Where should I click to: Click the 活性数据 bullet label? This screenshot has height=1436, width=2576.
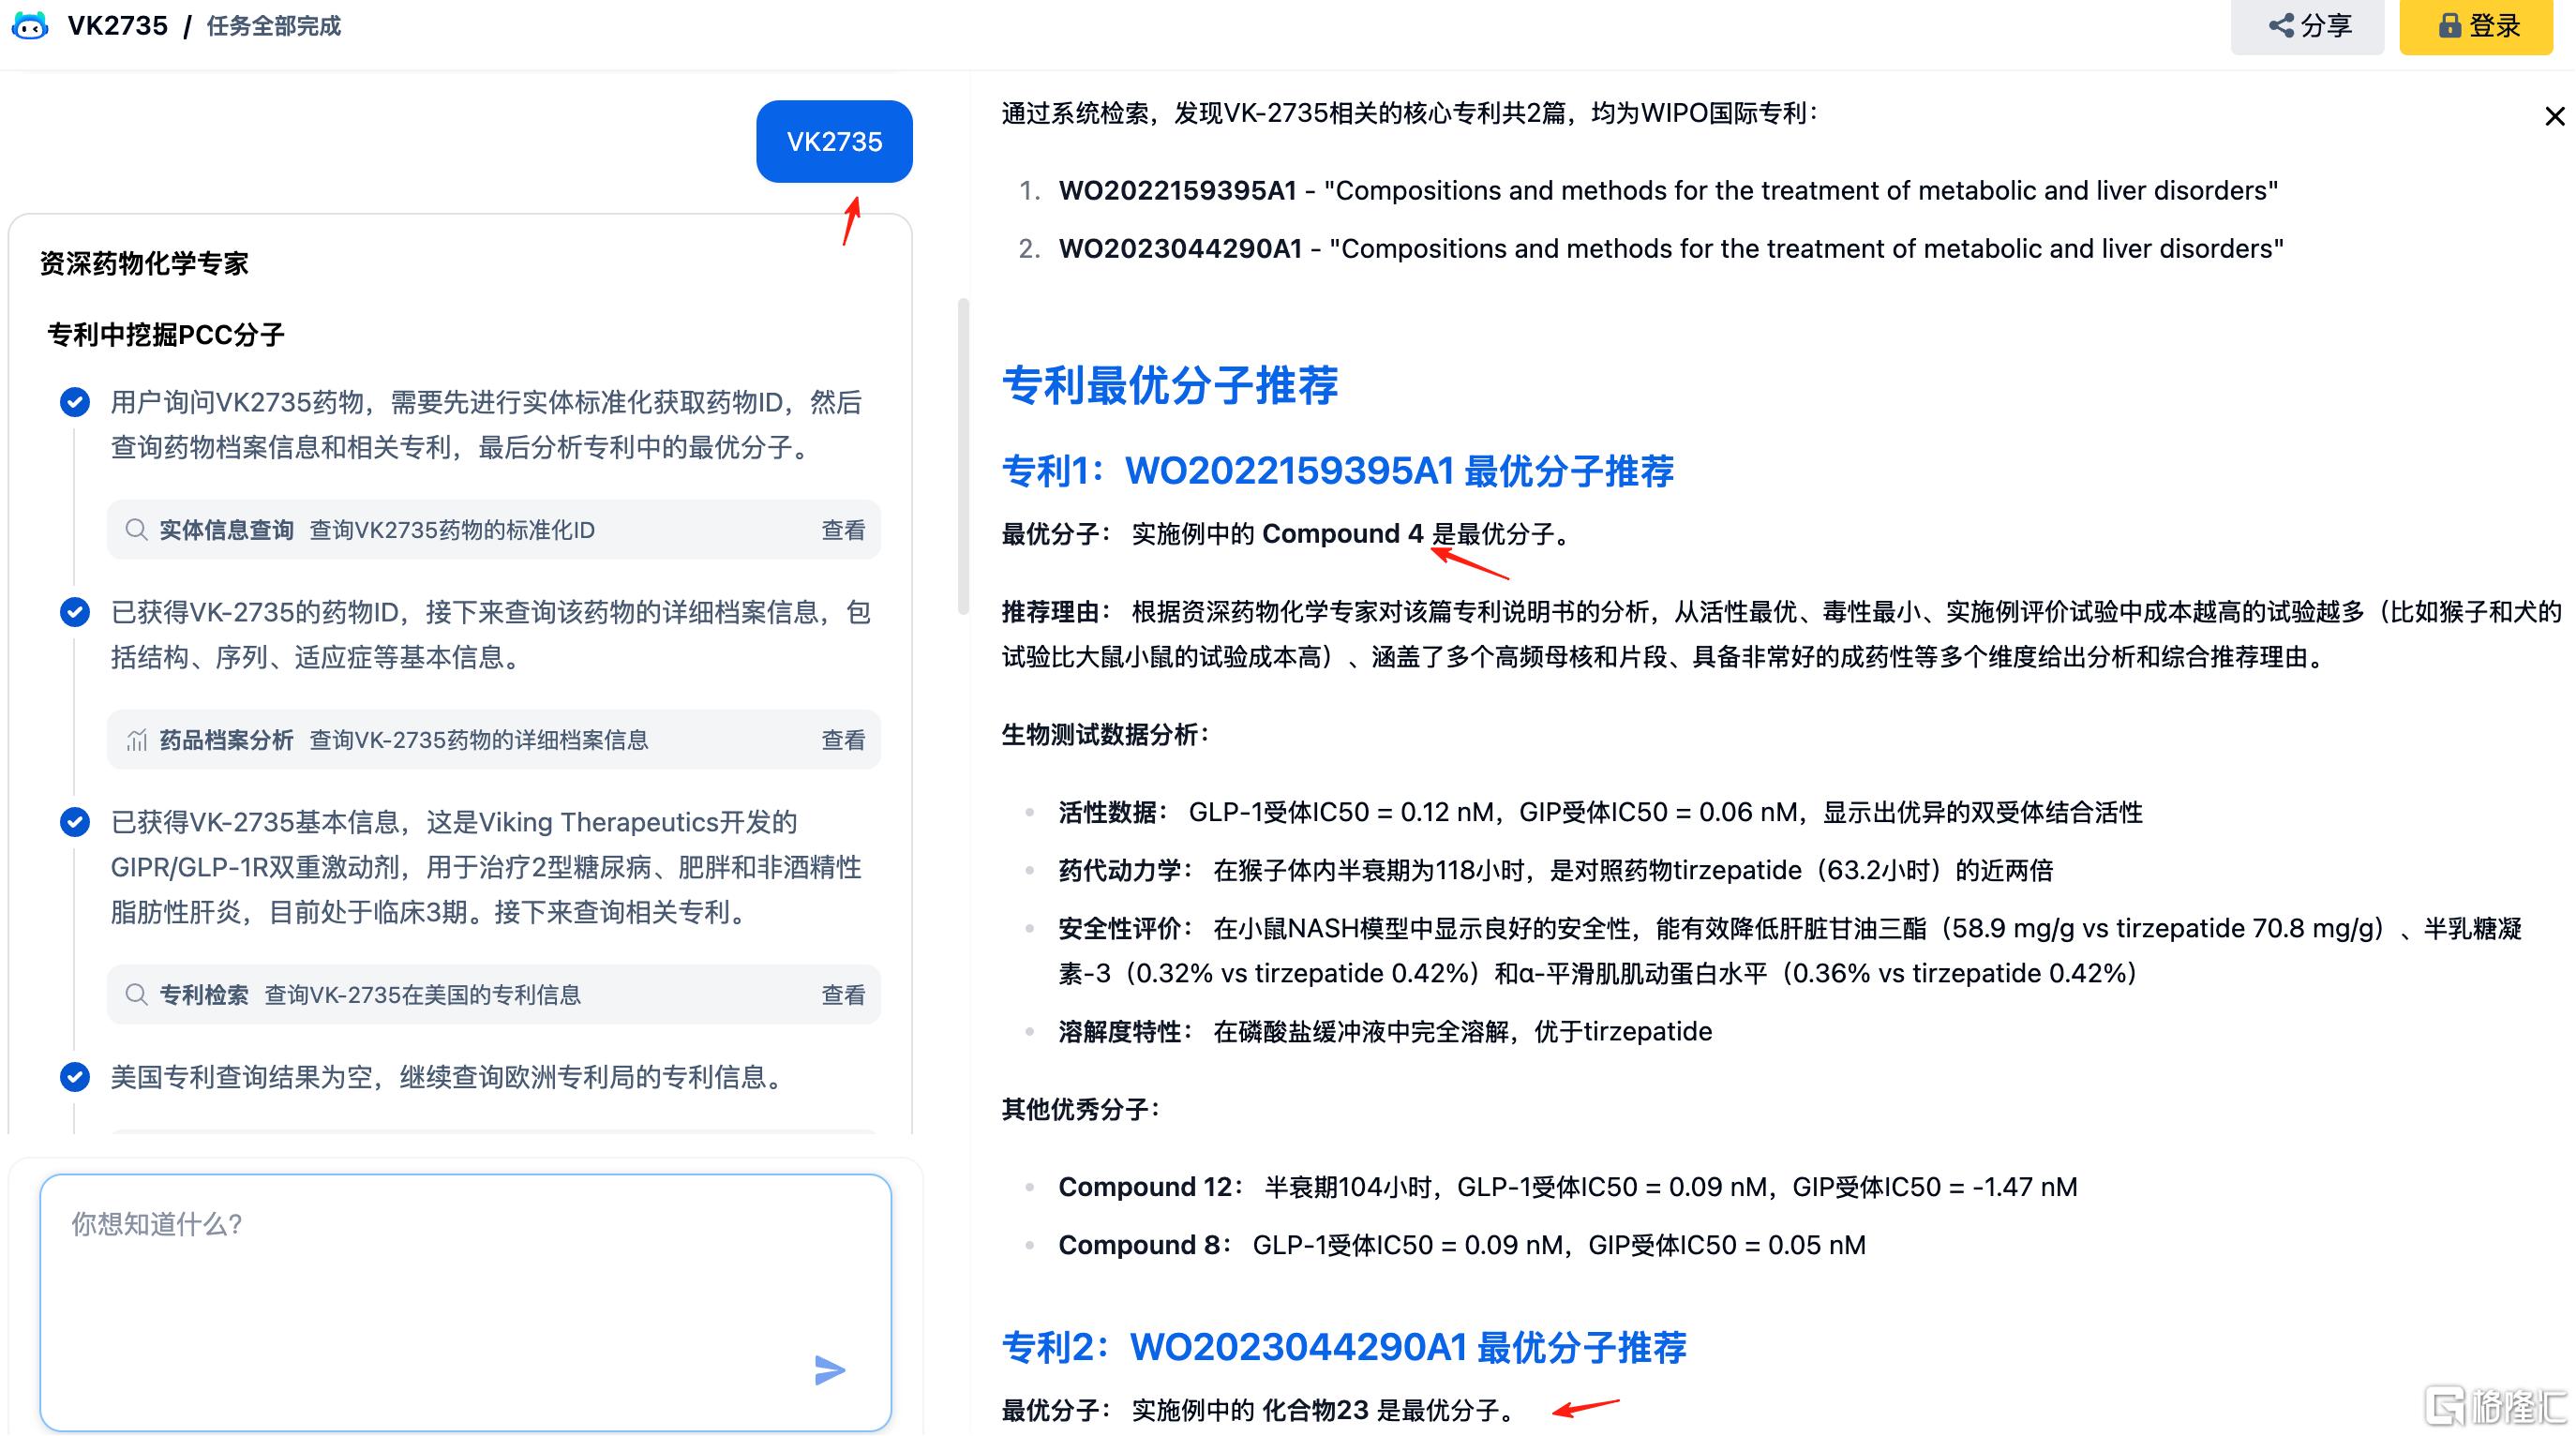tap(1113, 813)
